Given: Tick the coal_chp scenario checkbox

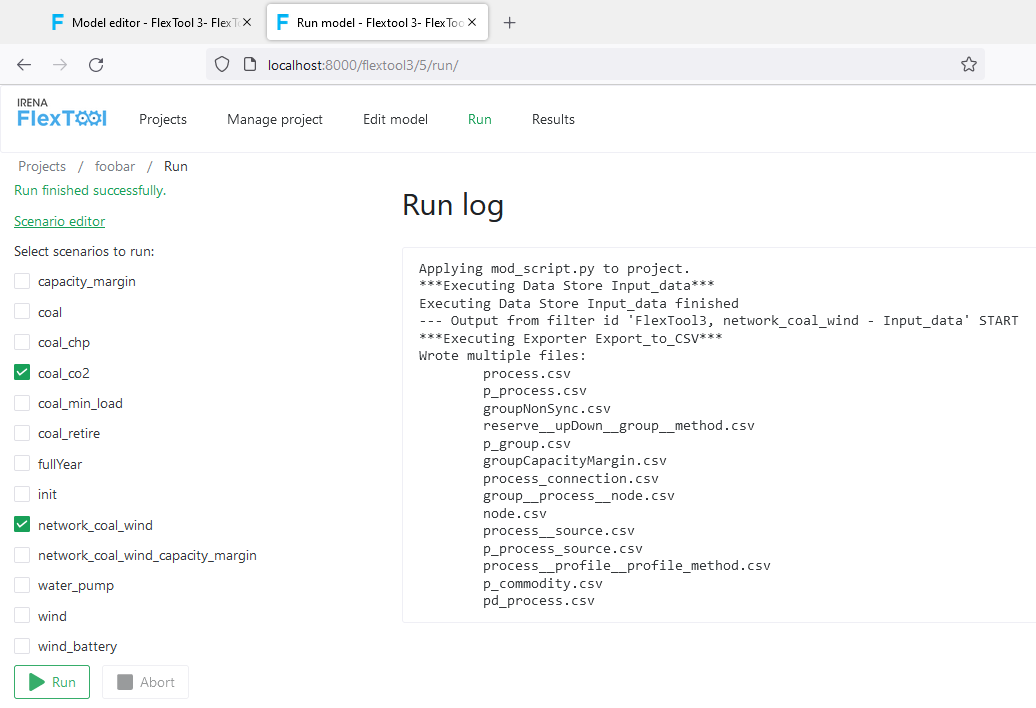Looking at the screenshot, I should point(22,342).
